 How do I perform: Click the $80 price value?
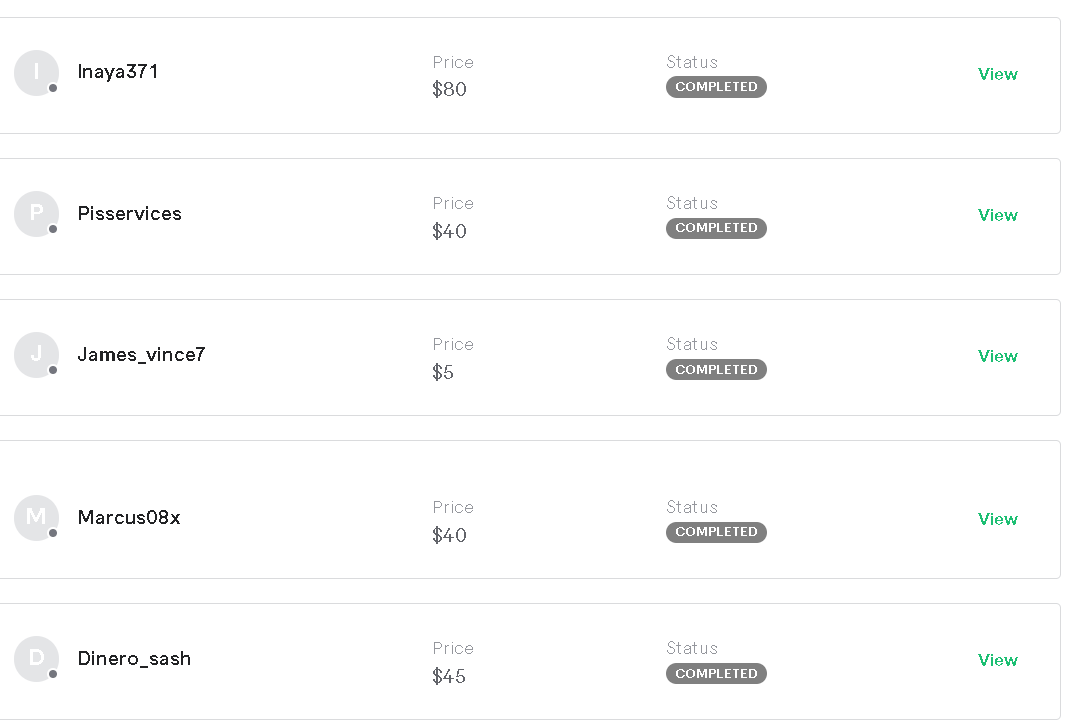[x=449, y=90]
